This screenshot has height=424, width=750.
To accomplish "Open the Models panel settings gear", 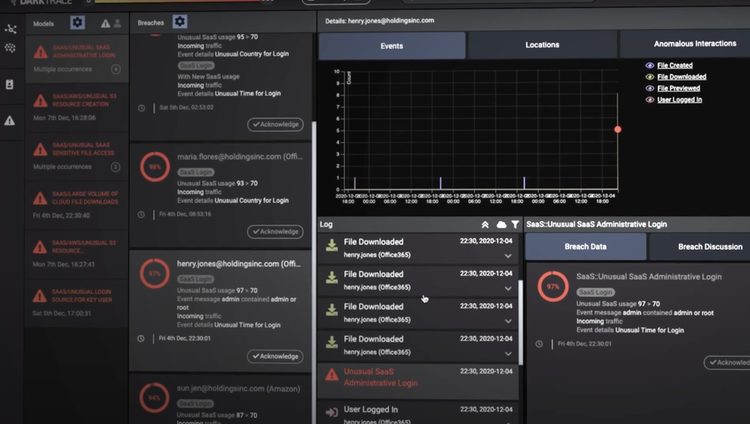I will pyautogui.click(x=77, y=22).
